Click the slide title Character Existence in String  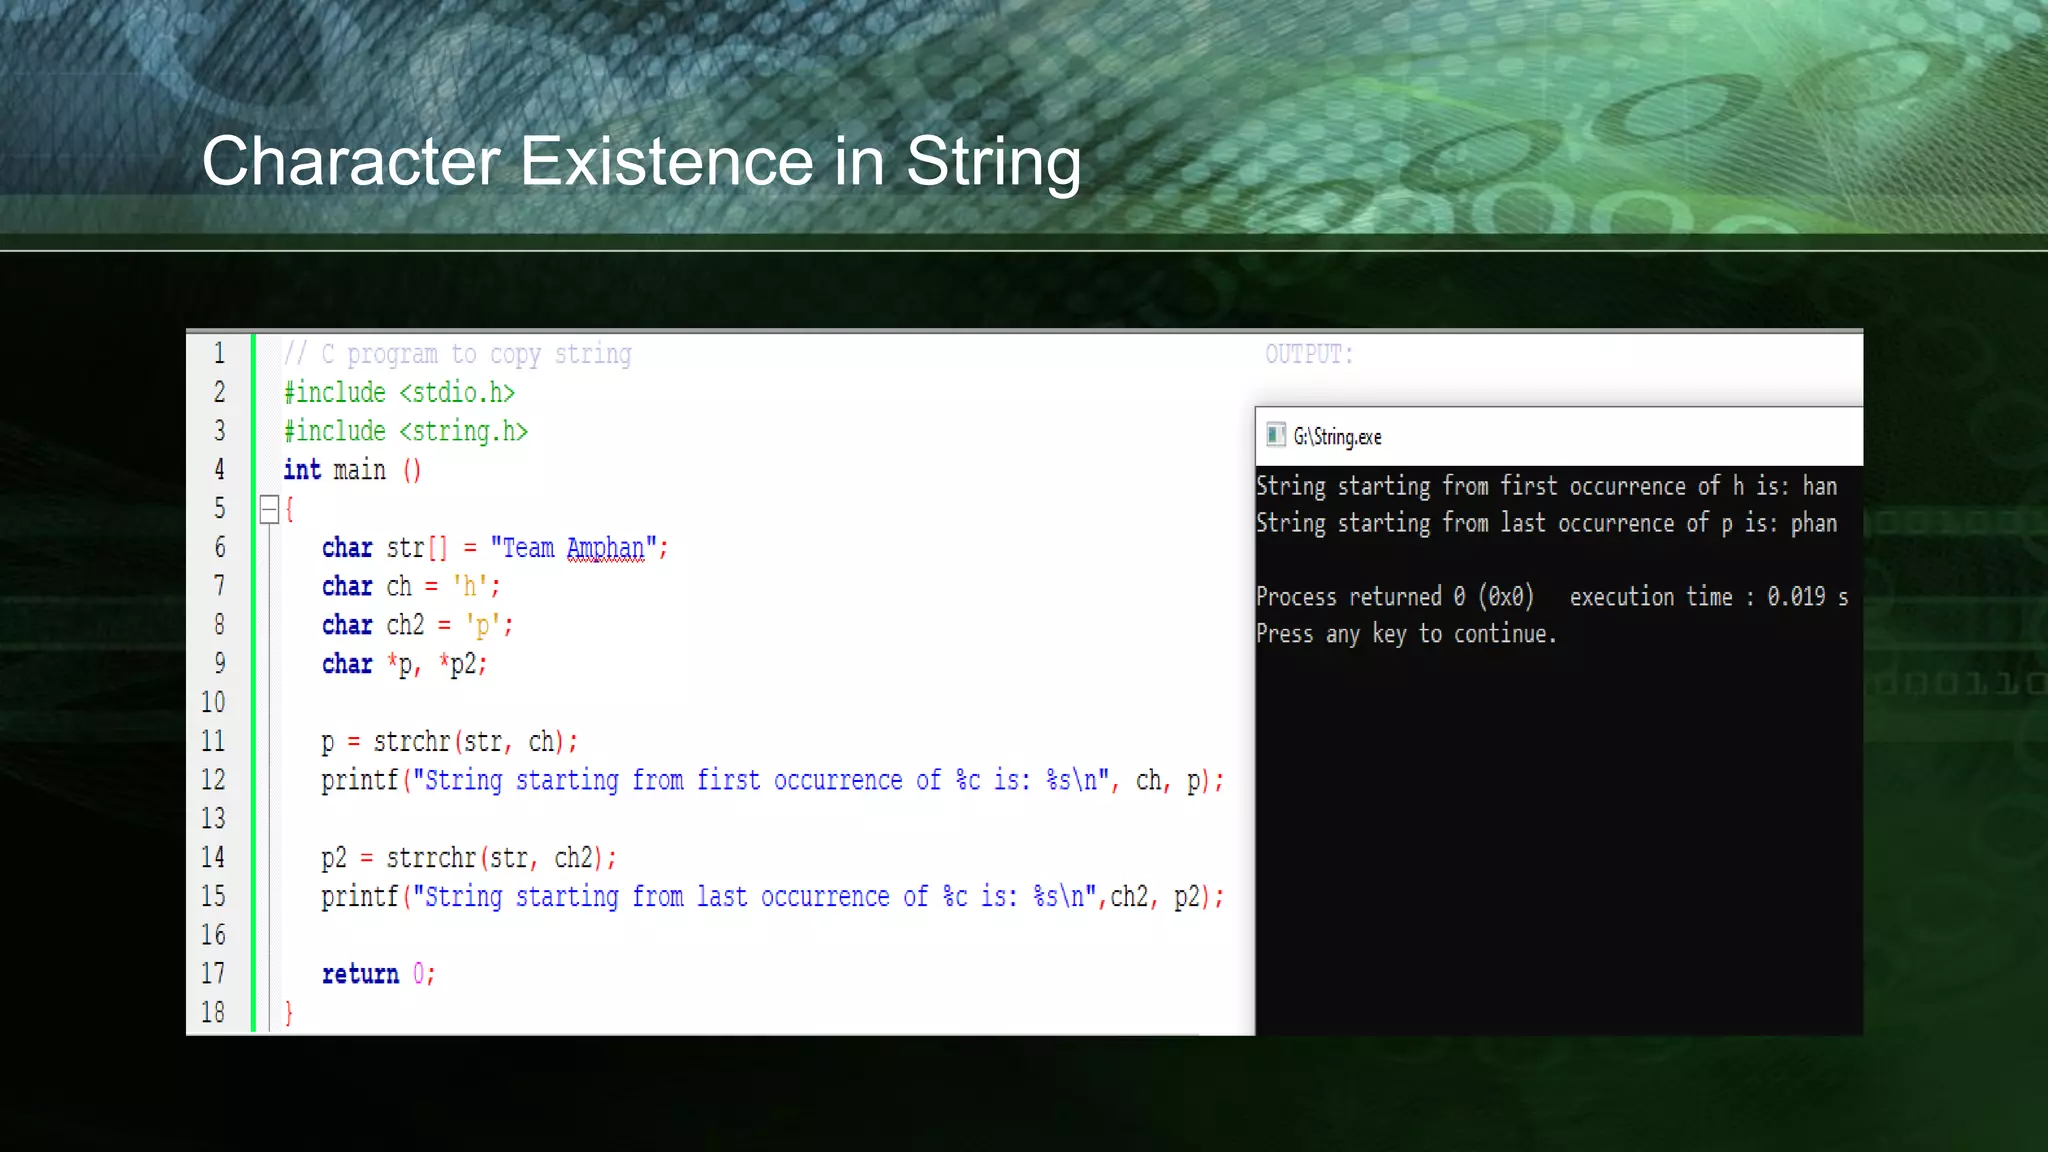[641, 161]
